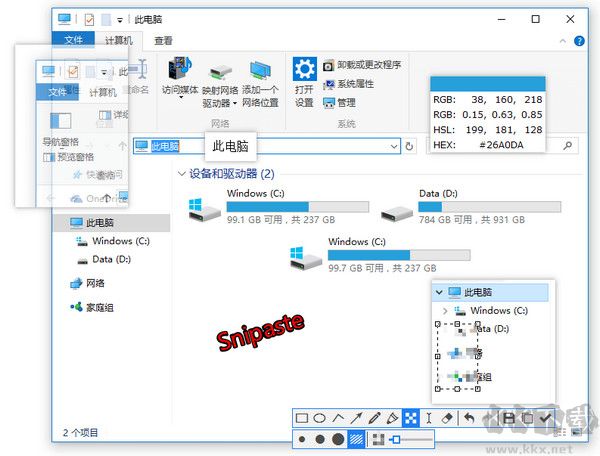
Task: Click 计算机 tab in the pasted overlay snippet
Action: [x=103, y=93]
